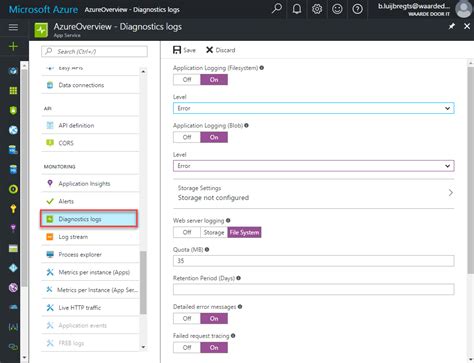Viewport: 474px width, 363px height.
Task: Open Blob logging Level dropdown
Action: click(x=313, y=166)
